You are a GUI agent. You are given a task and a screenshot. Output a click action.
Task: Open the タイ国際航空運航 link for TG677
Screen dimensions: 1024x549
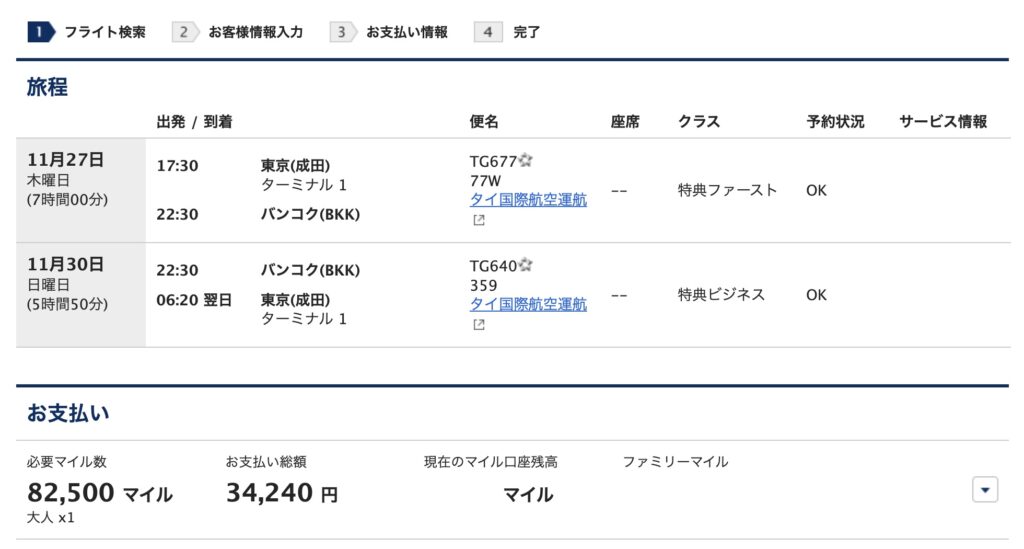click(x=528, y=200)
